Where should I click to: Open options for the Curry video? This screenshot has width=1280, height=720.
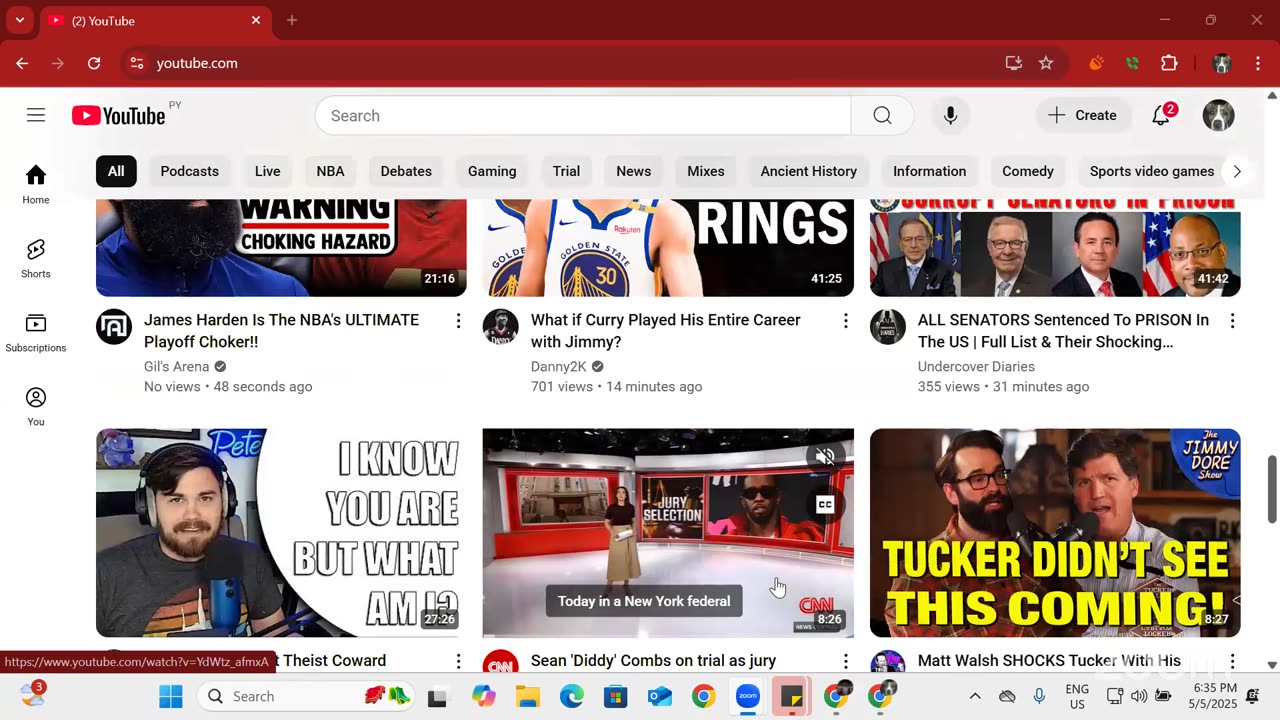(x=845, y=321)
